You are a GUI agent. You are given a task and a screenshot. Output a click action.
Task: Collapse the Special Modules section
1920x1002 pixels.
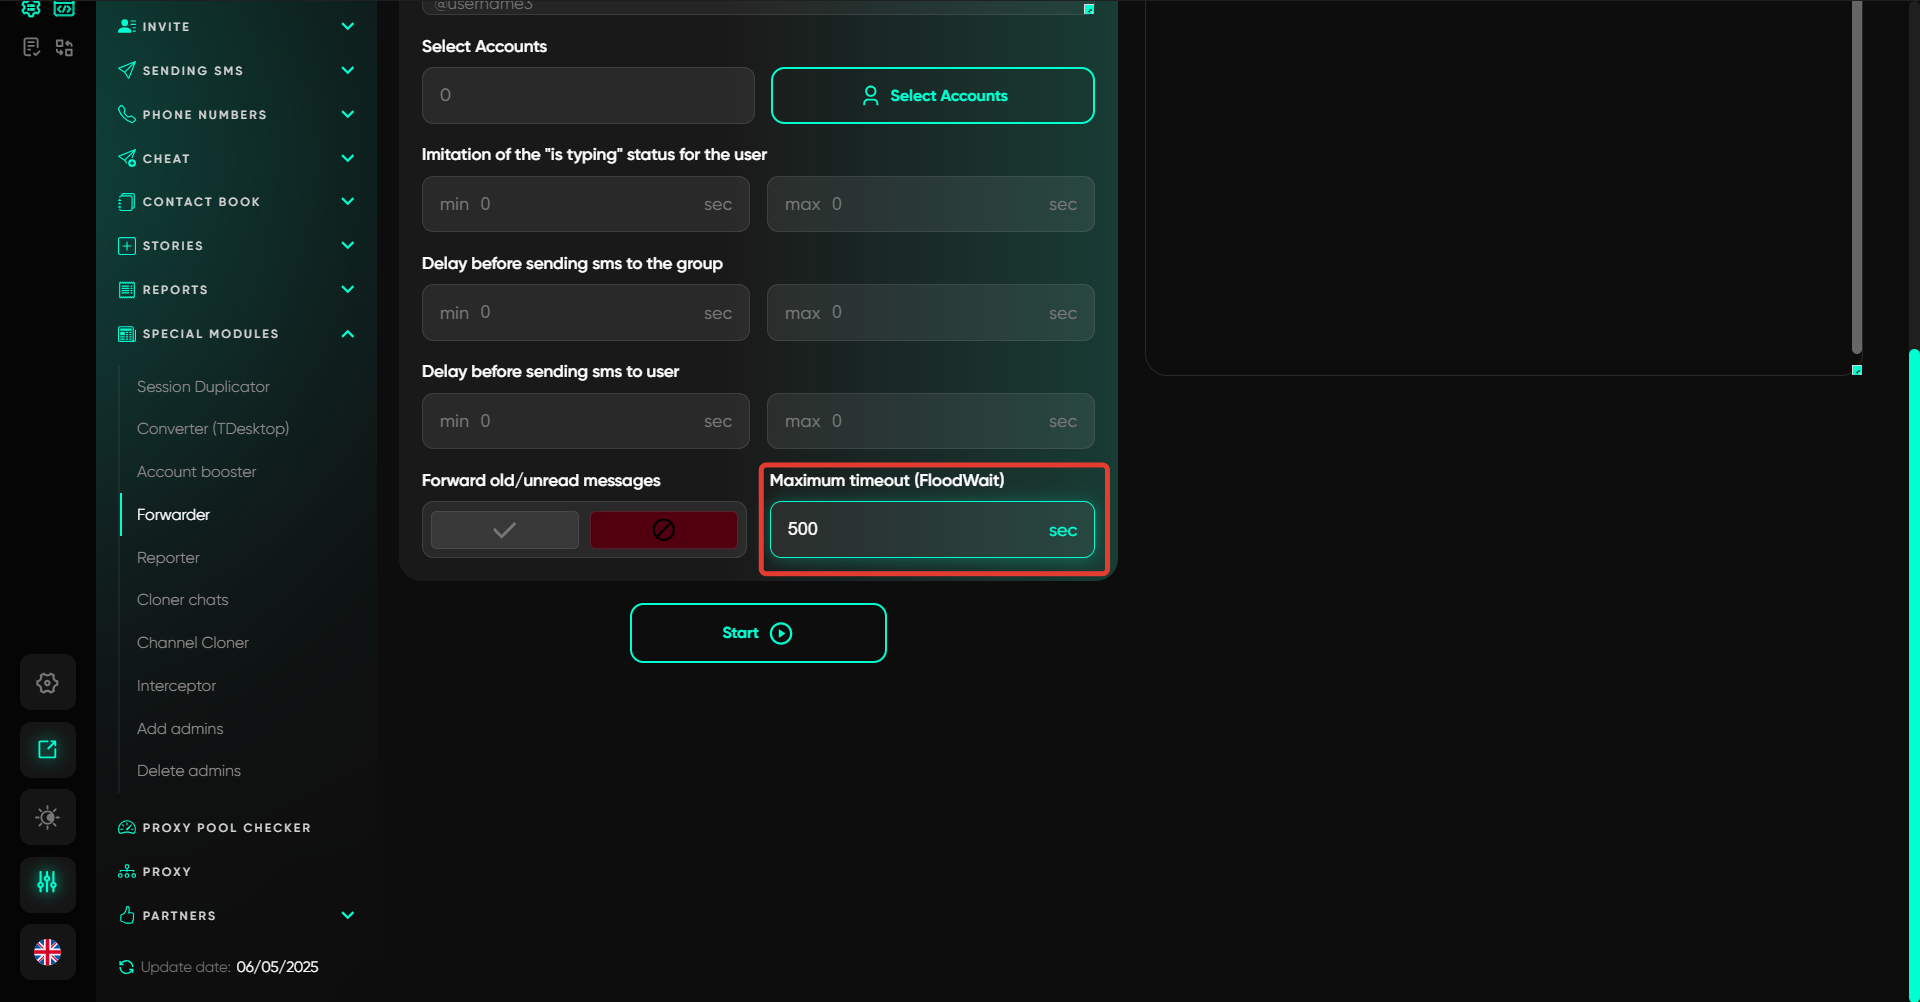347,334
